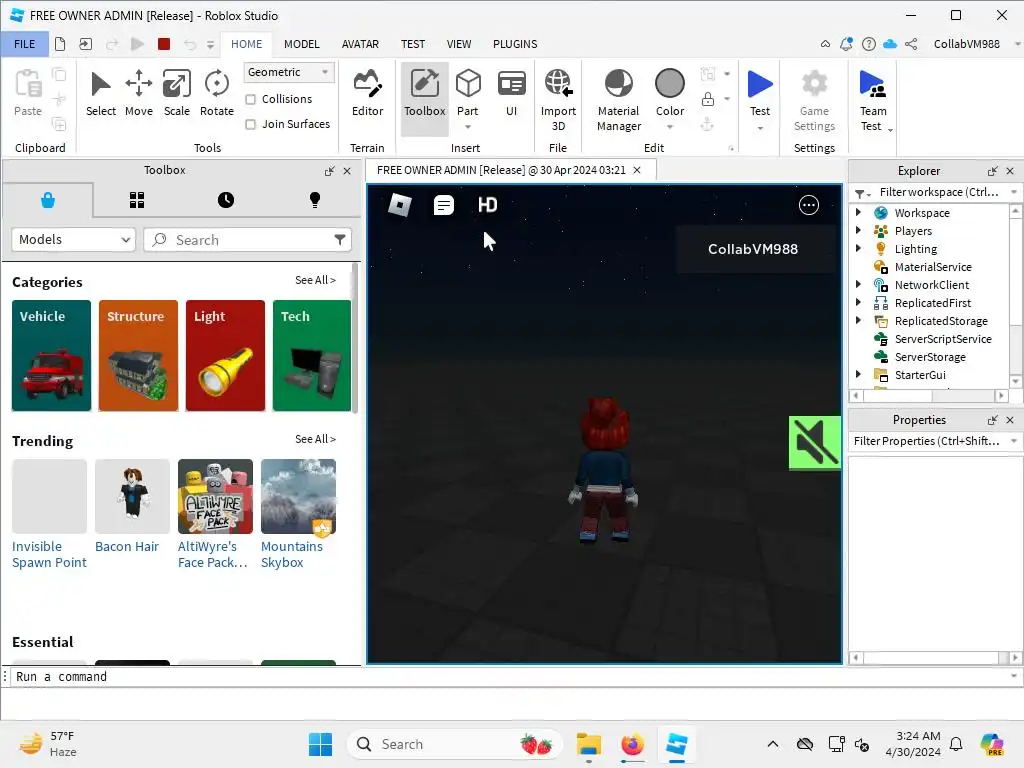Open the Explorer filter dropdown arrow
This screenshot has width=1024, height=768.
1014,192
